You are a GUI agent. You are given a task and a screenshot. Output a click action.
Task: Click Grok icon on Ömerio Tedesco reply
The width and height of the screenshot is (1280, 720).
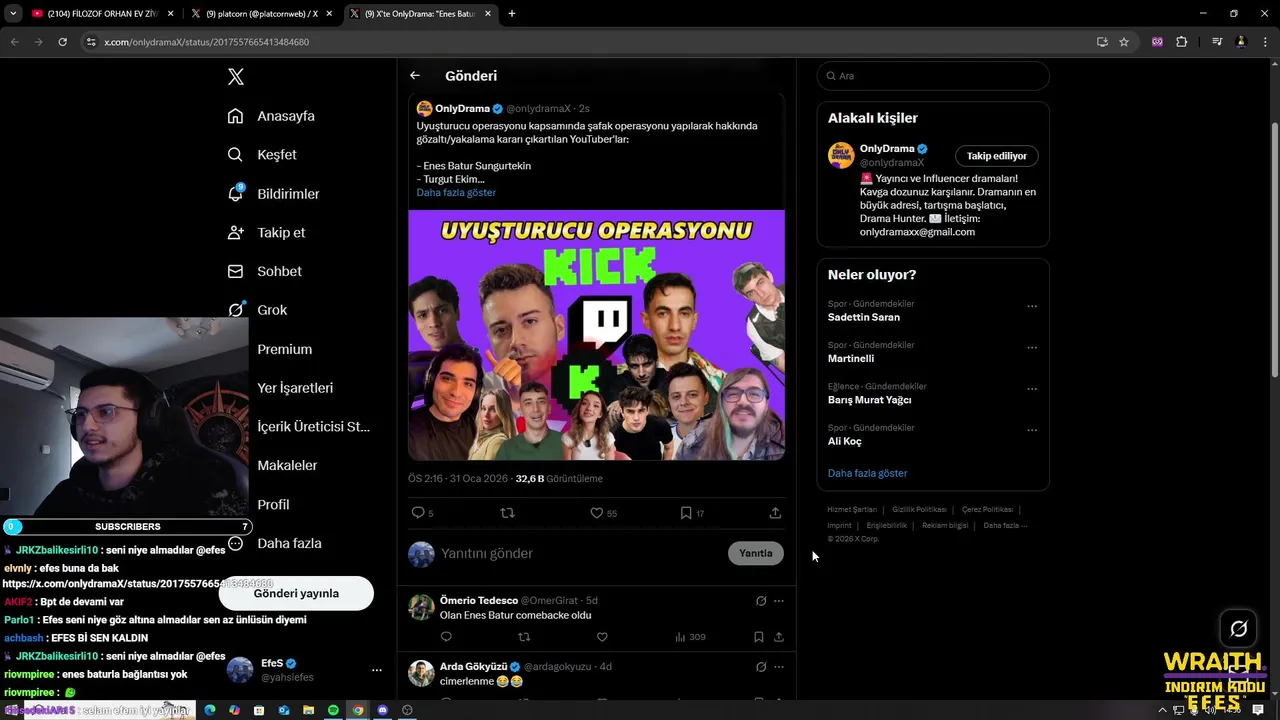point(761,601)
